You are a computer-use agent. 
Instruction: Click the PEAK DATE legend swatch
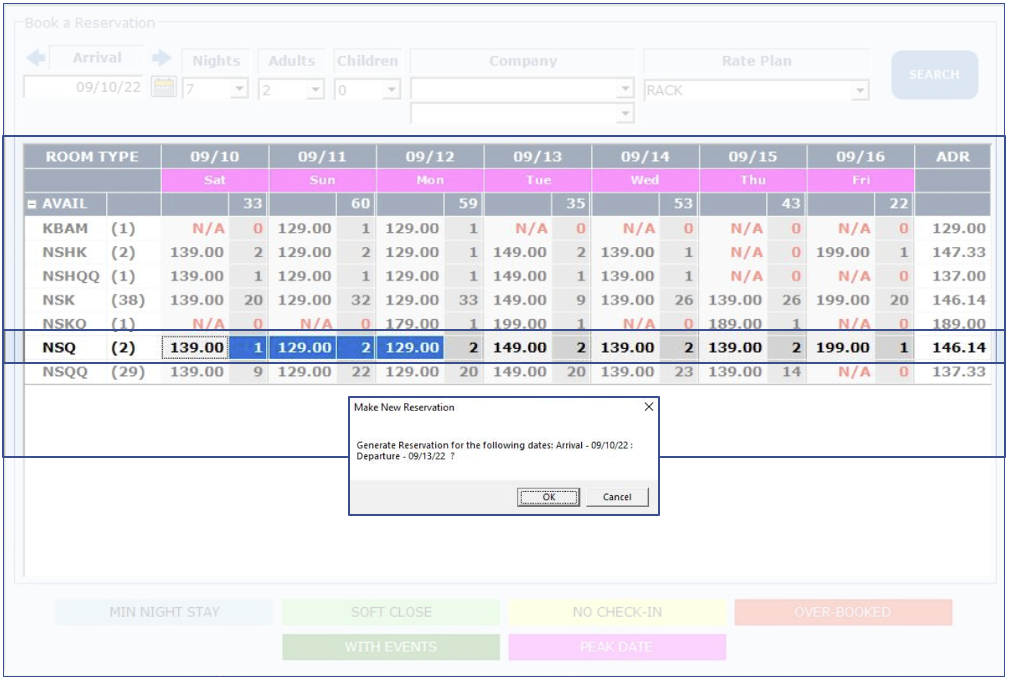pos(616,647)
